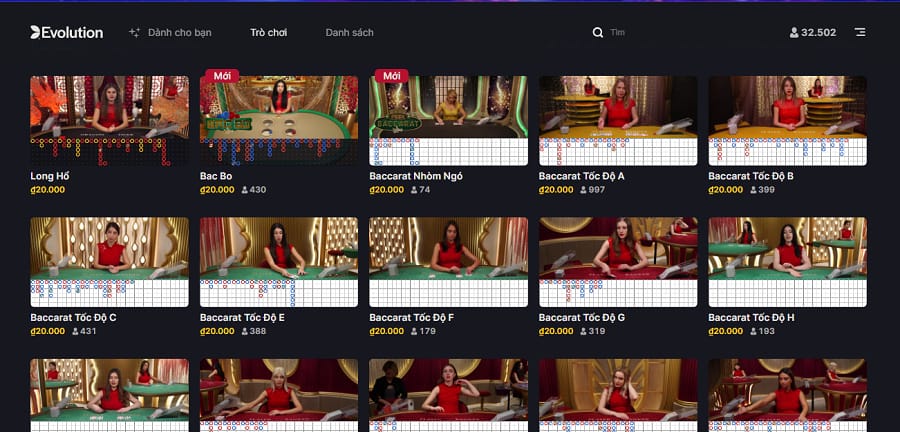
Task: Click the Baccarat Tốc Độ H title
Action: 751,317
